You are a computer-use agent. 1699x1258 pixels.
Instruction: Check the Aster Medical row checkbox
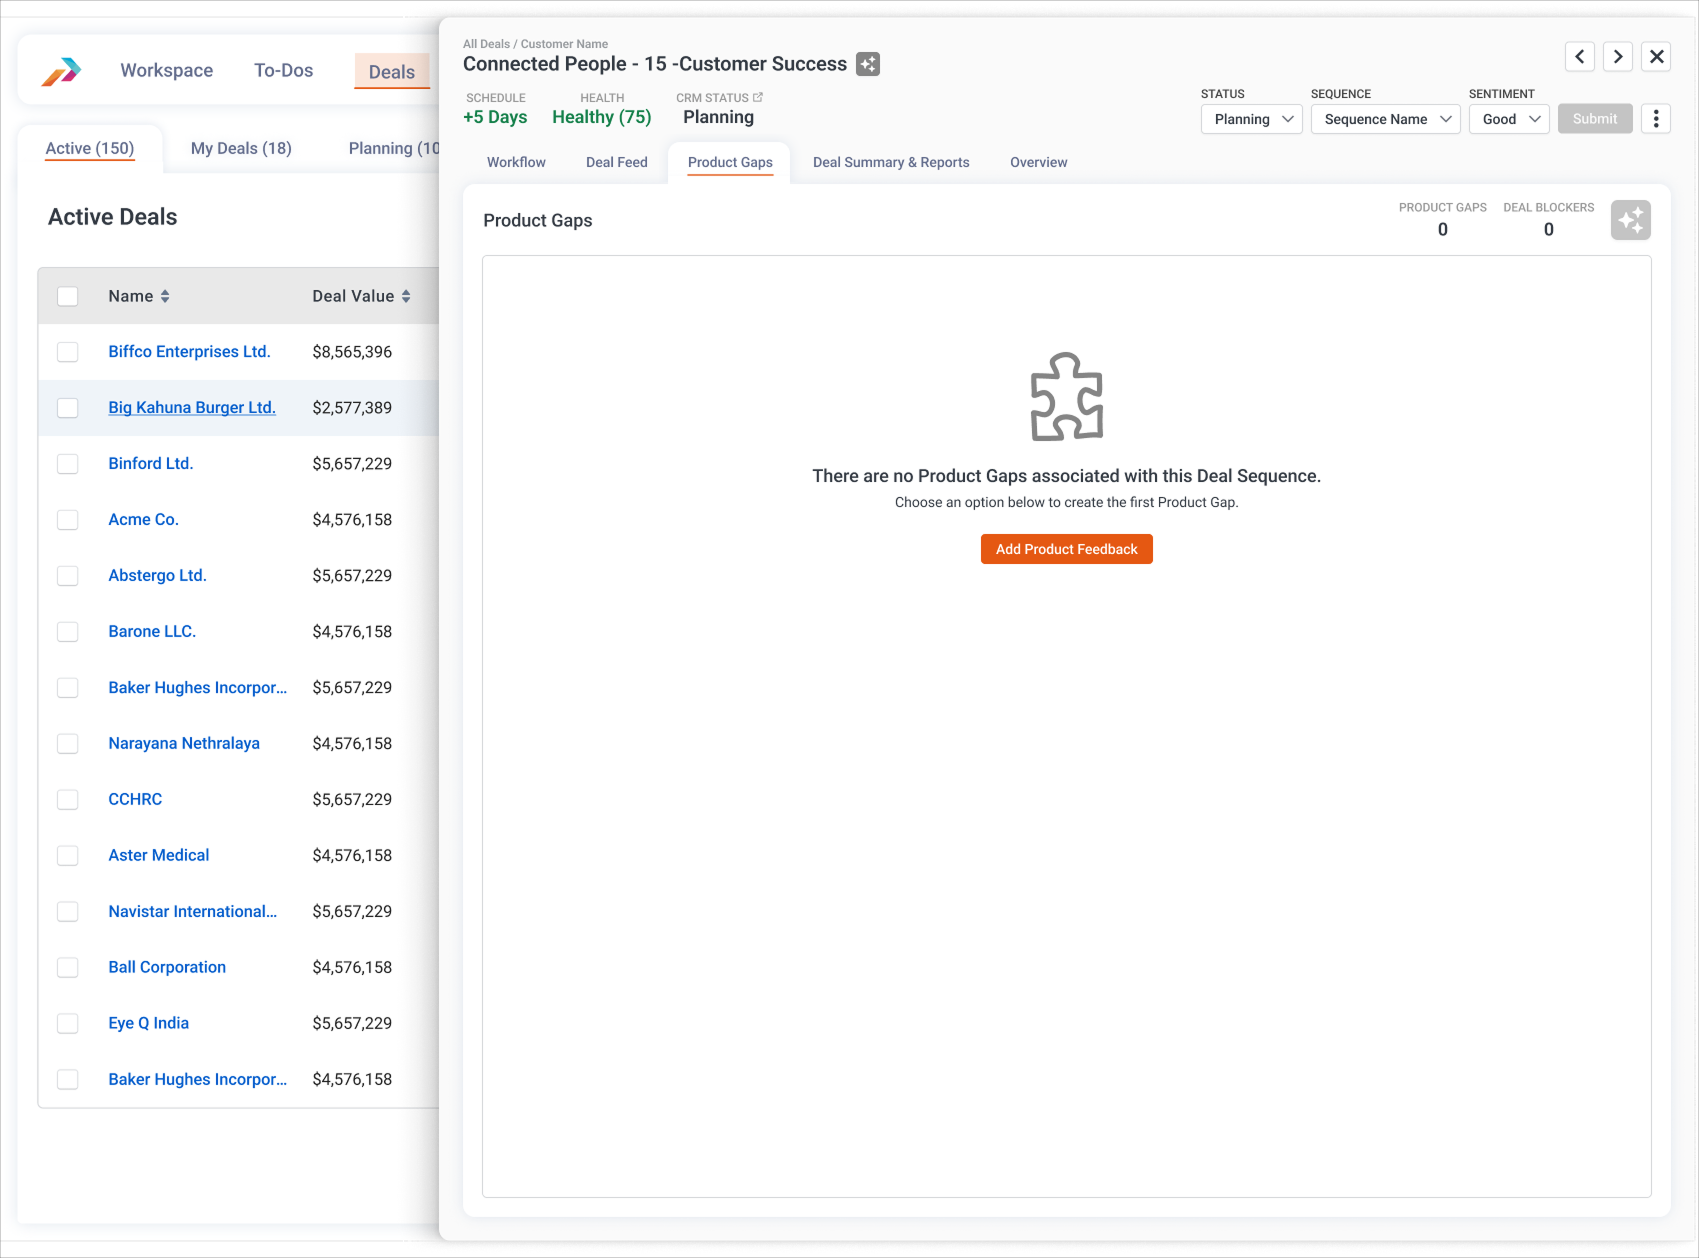point(68,856)
